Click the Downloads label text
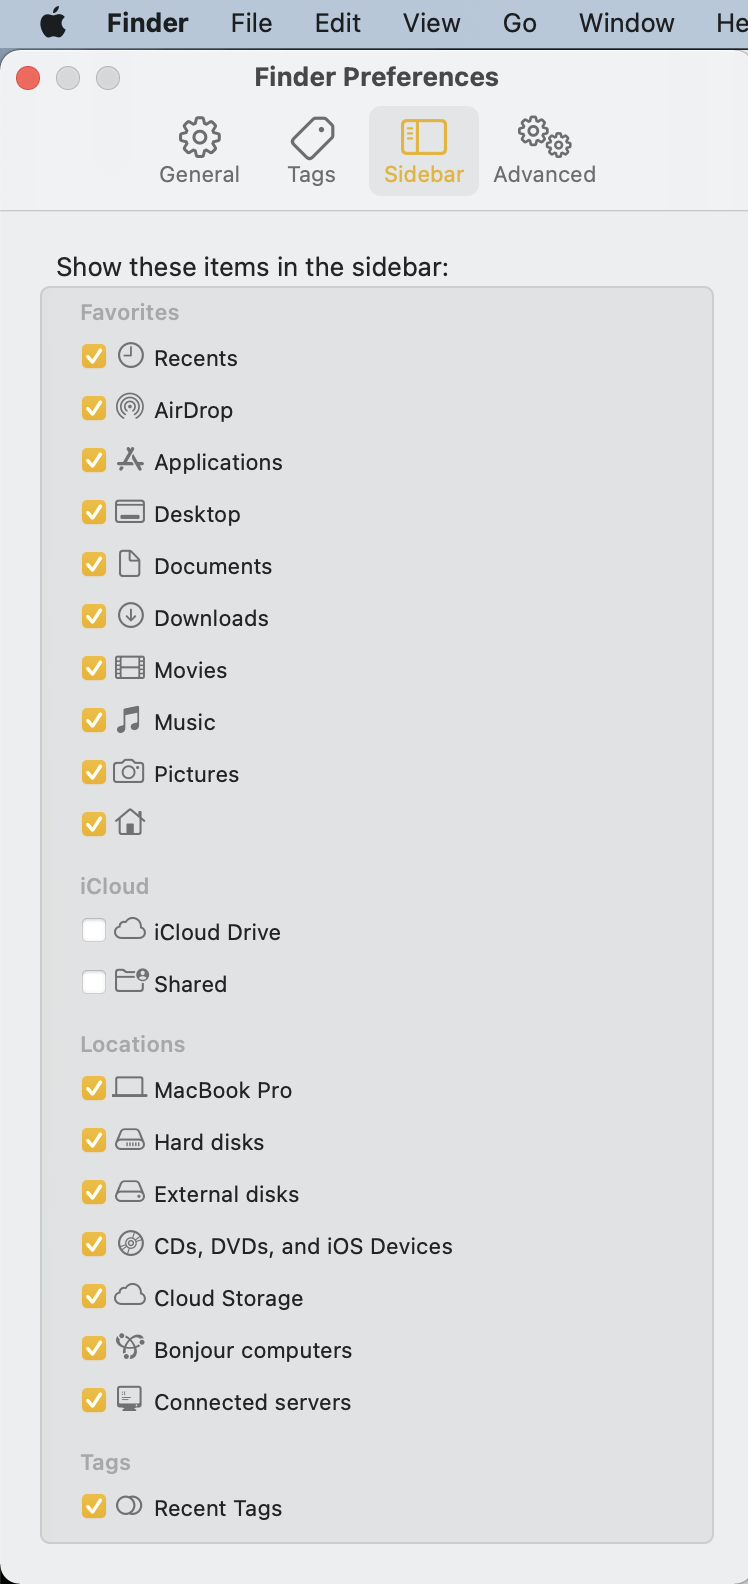 [211, 618]
